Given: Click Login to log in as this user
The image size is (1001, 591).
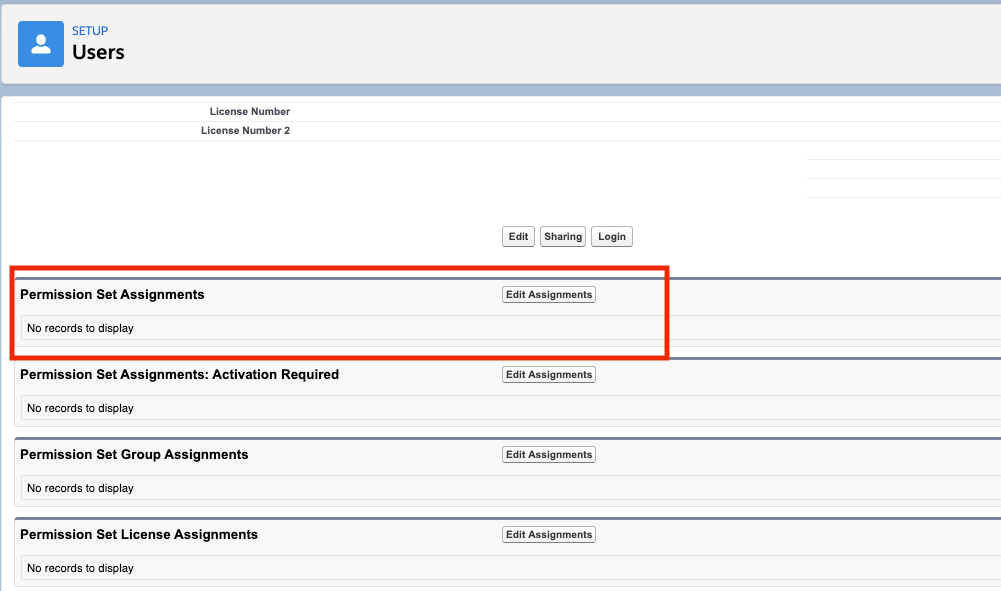Looking at the screenshot, I should pyautogui.click(x=611, y=236).
